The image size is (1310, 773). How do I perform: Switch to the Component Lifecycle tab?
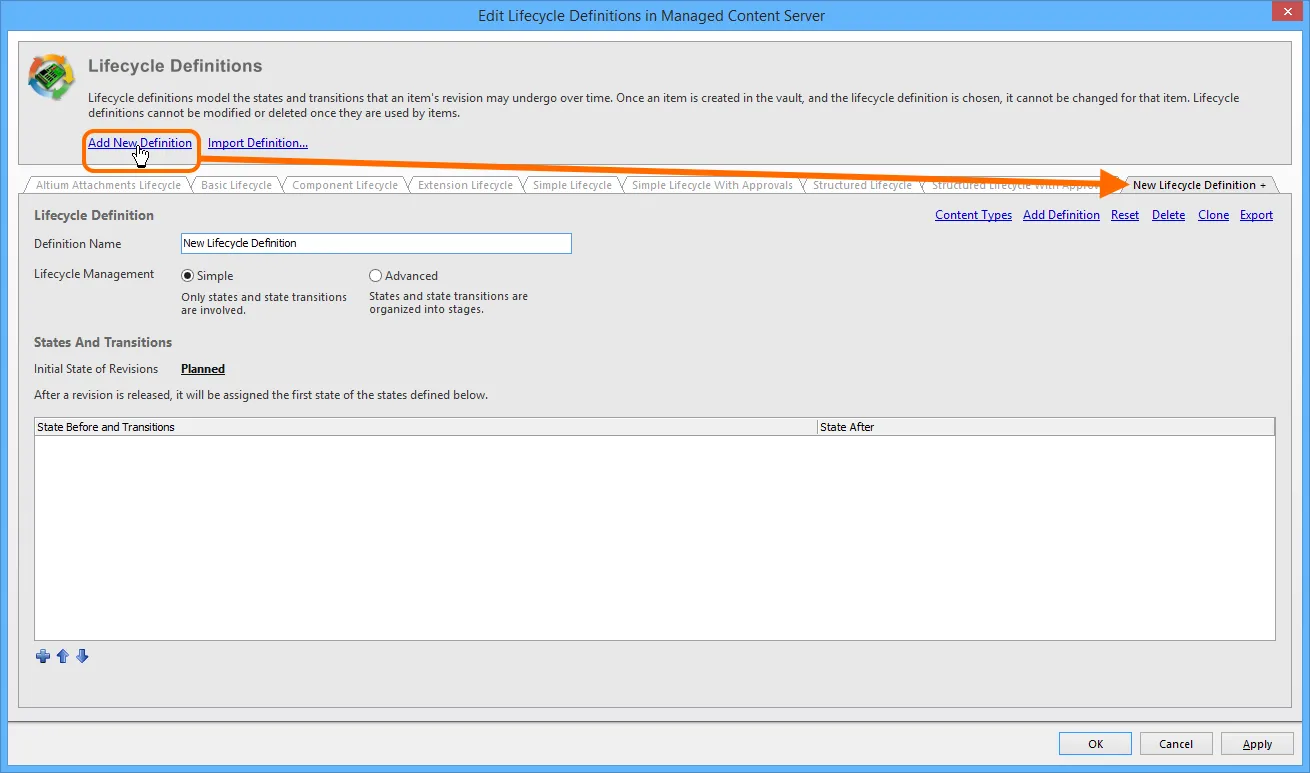[345, 185]
